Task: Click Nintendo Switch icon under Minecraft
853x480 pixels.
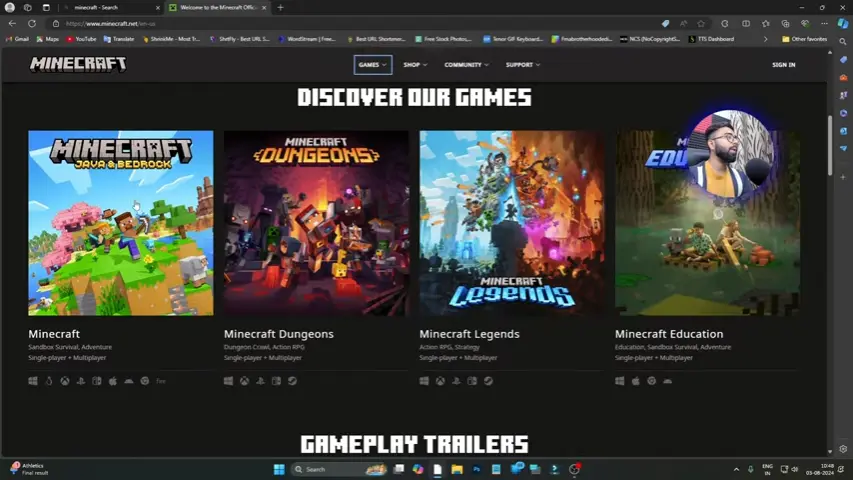Action: click(97, 381)
